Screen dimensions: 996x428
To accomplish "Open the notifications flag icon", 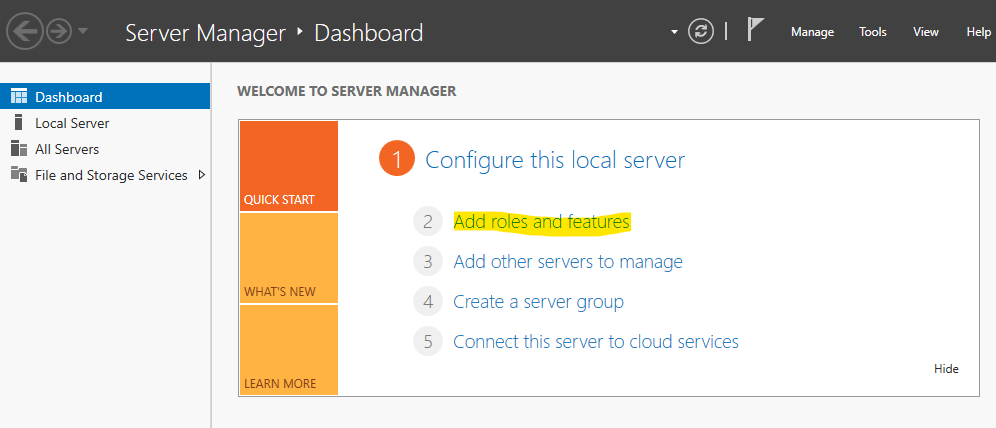I will pos(756,31).
